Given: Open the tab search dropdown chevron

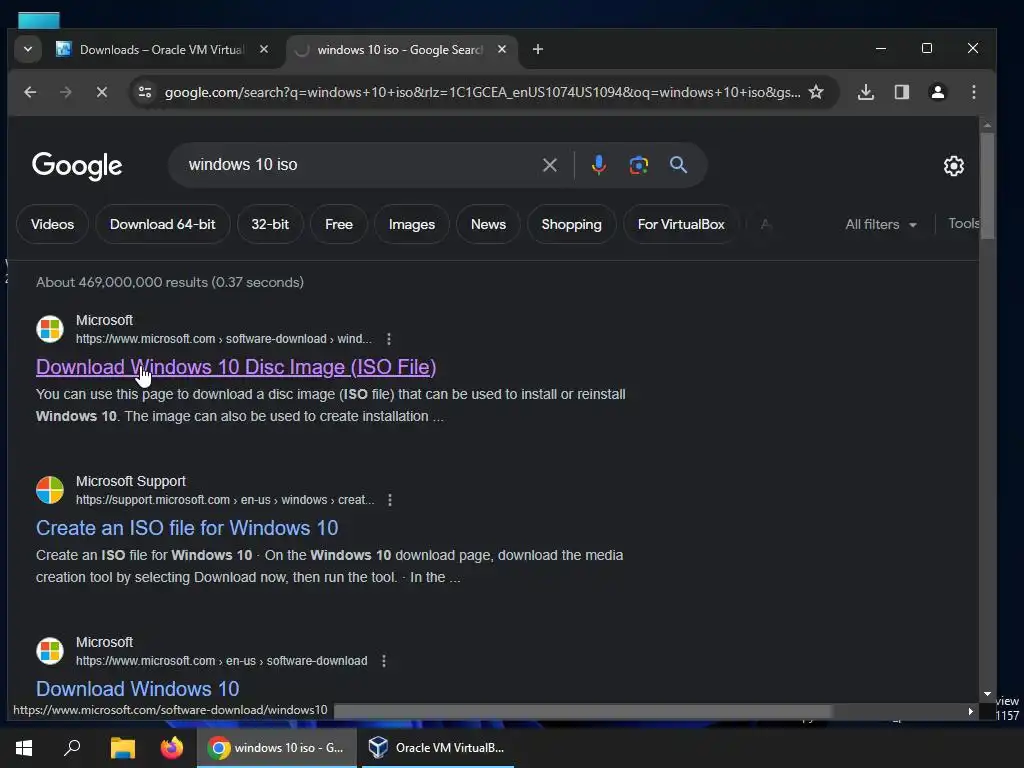Looking at the screenshot, I should coord(27,50).
